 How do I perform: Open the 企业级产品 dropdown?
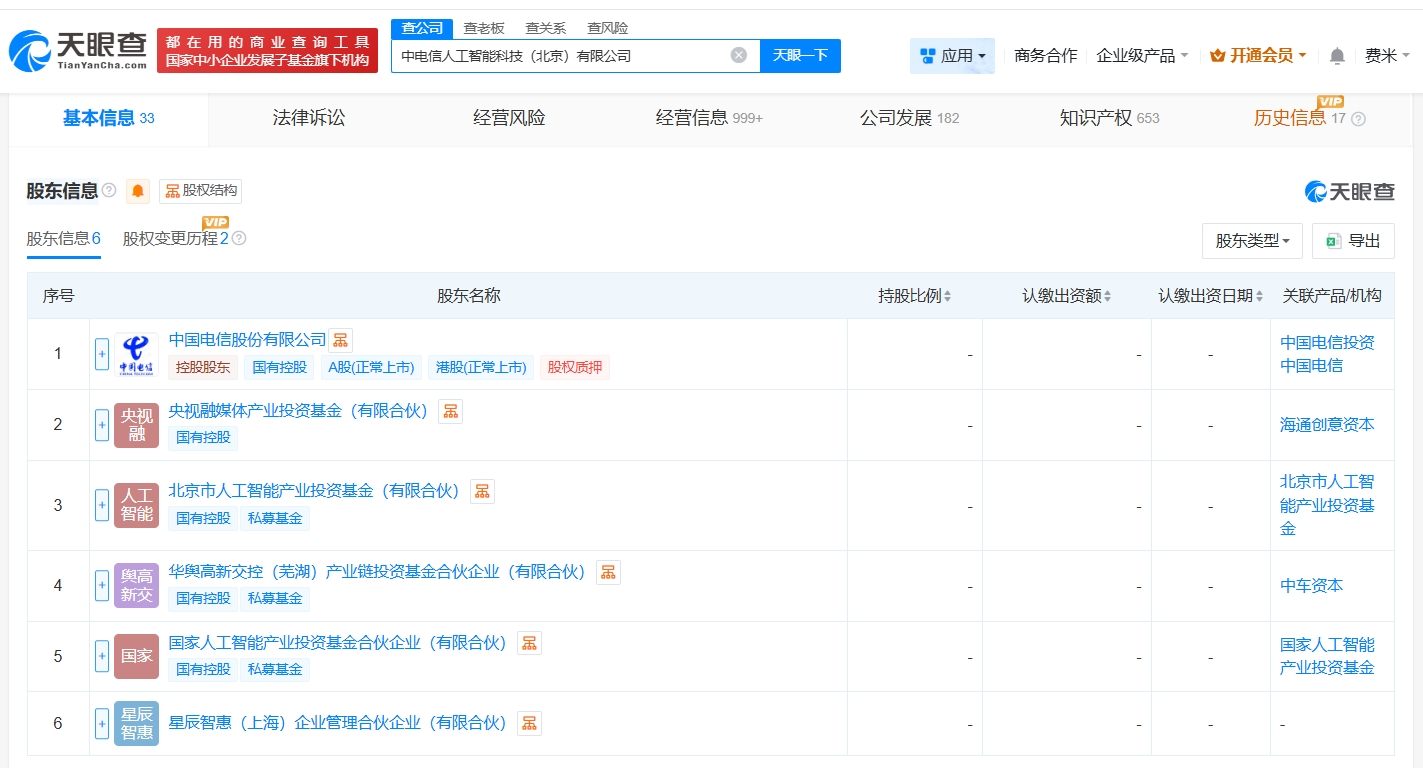point(1142,56)
